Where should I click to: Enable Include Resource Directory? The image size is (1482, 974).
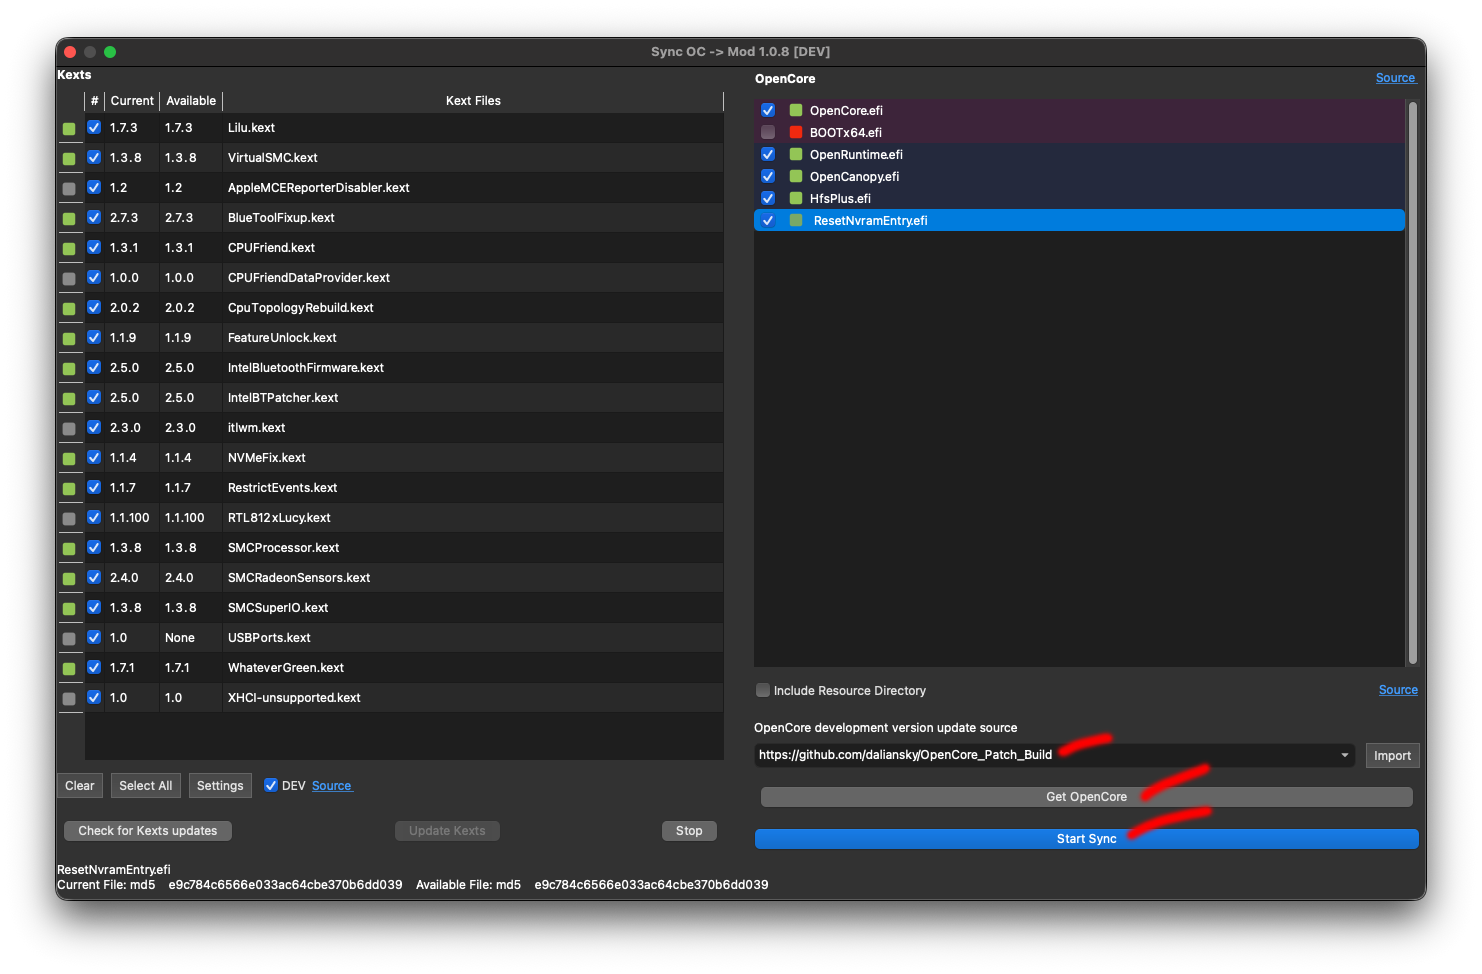tap(763, 690)
